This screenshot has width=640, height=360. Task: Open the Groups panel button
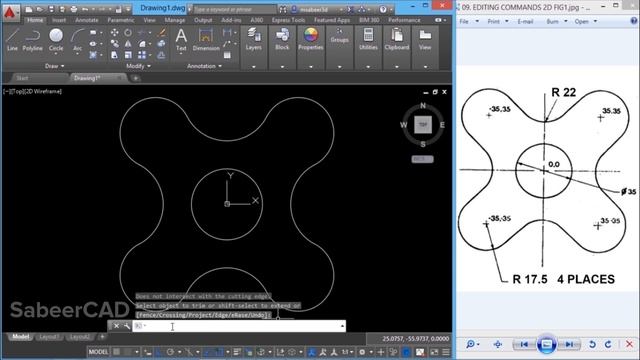pos(339,36)
